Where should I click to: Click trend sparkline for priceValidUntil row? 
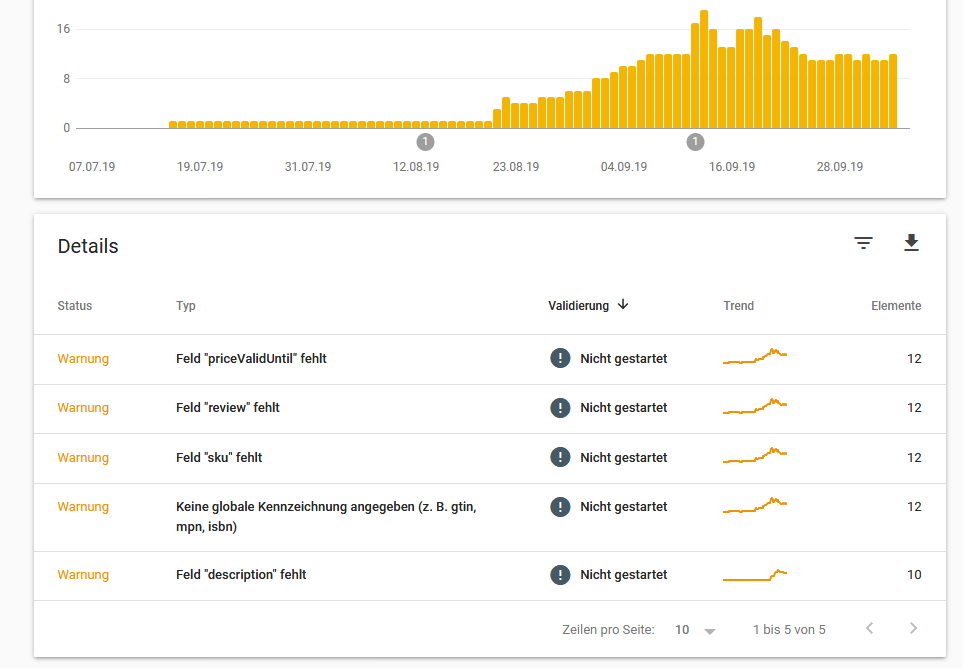[x=755, y=357]
